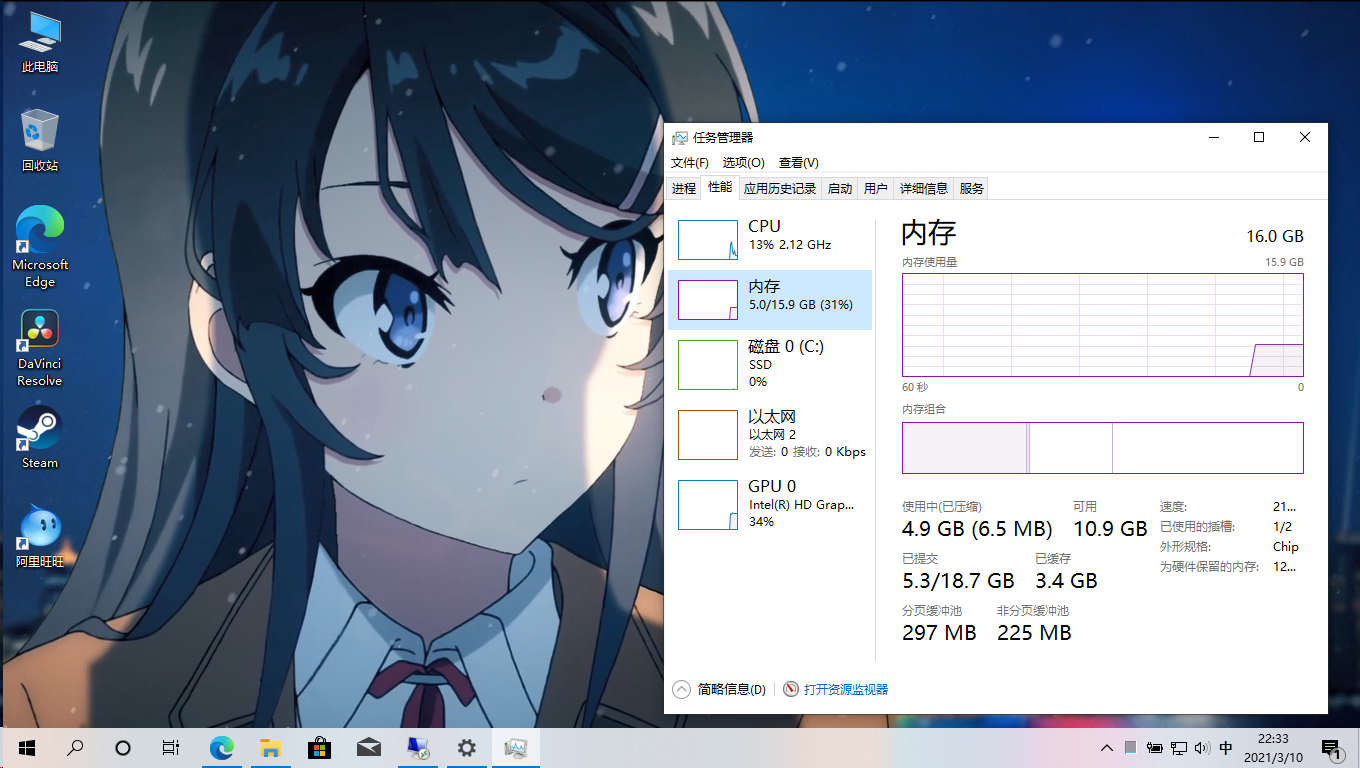This screenshot has height=768, width=1360.
Task: Select the CPU performance graph thumbnail
Action: pos(708,240)
